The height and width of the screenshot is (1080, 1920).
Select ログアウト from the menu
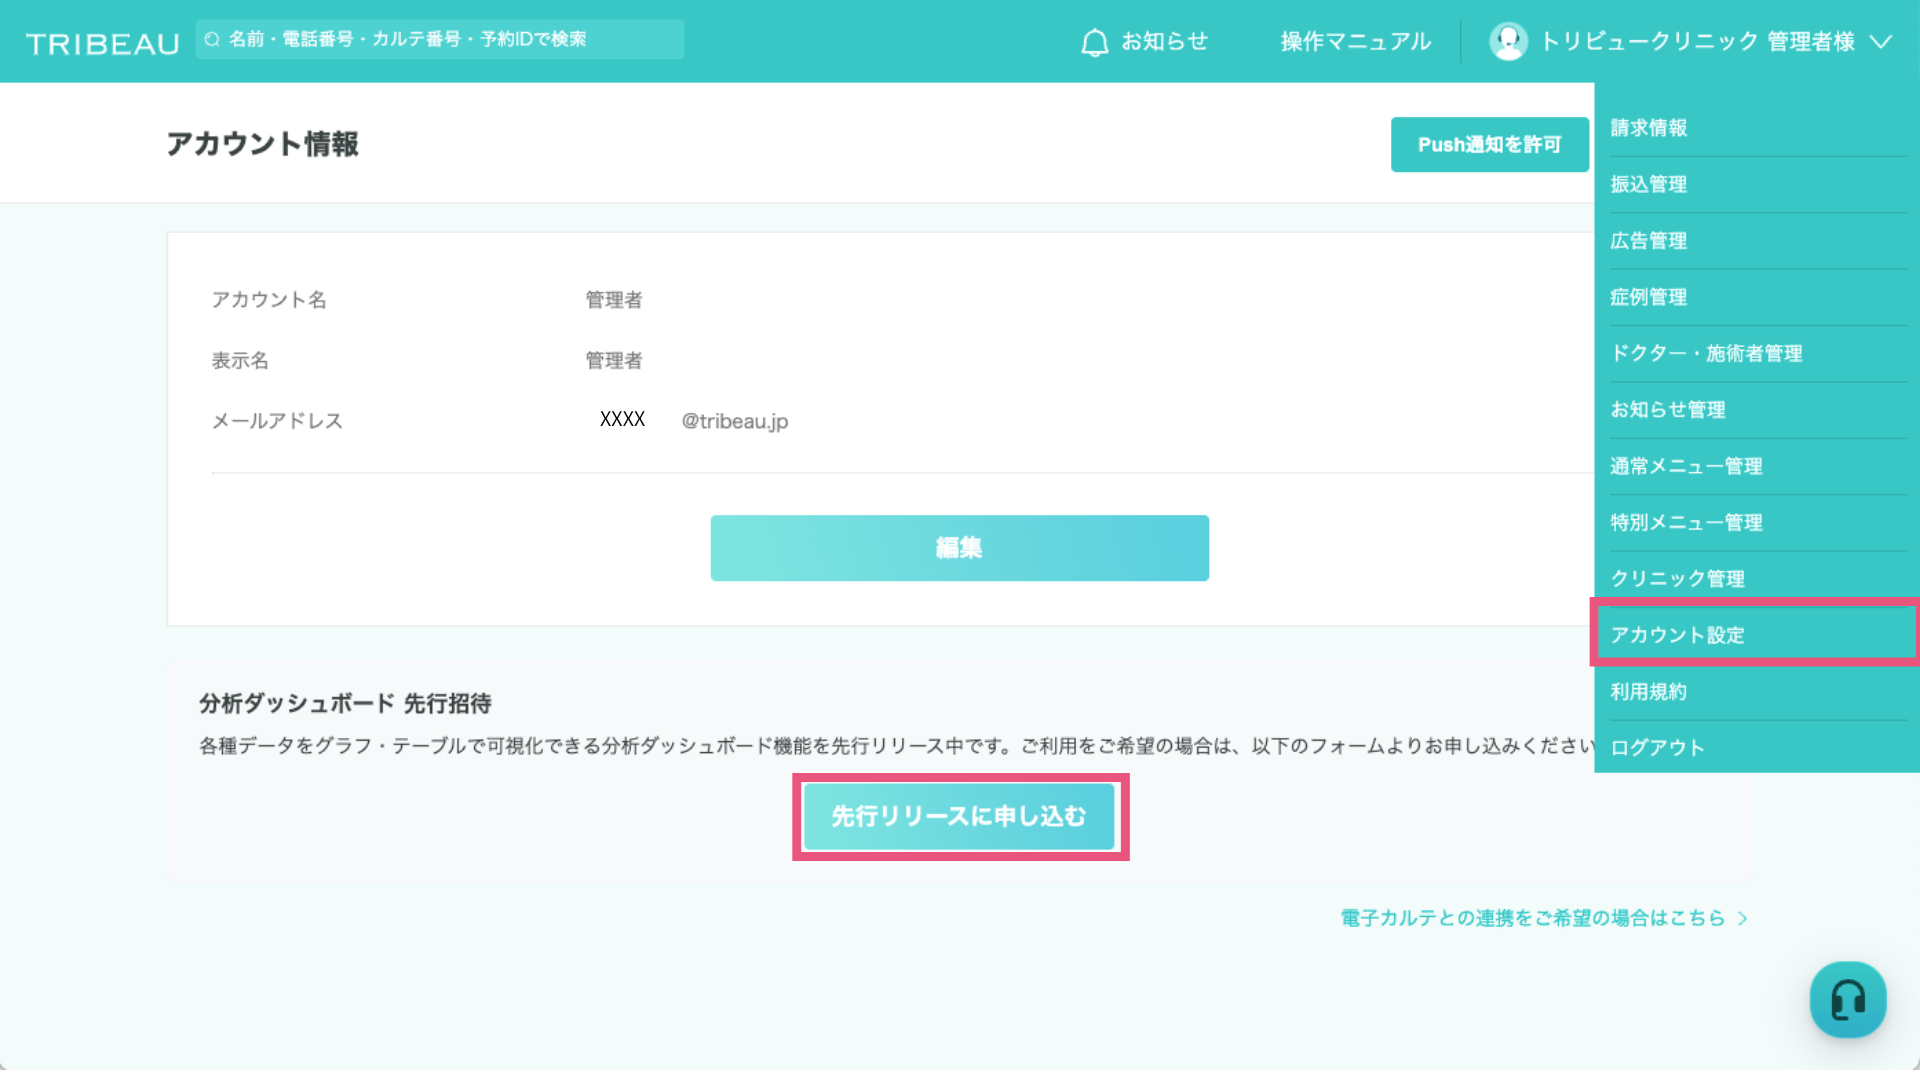(1657, 748)
